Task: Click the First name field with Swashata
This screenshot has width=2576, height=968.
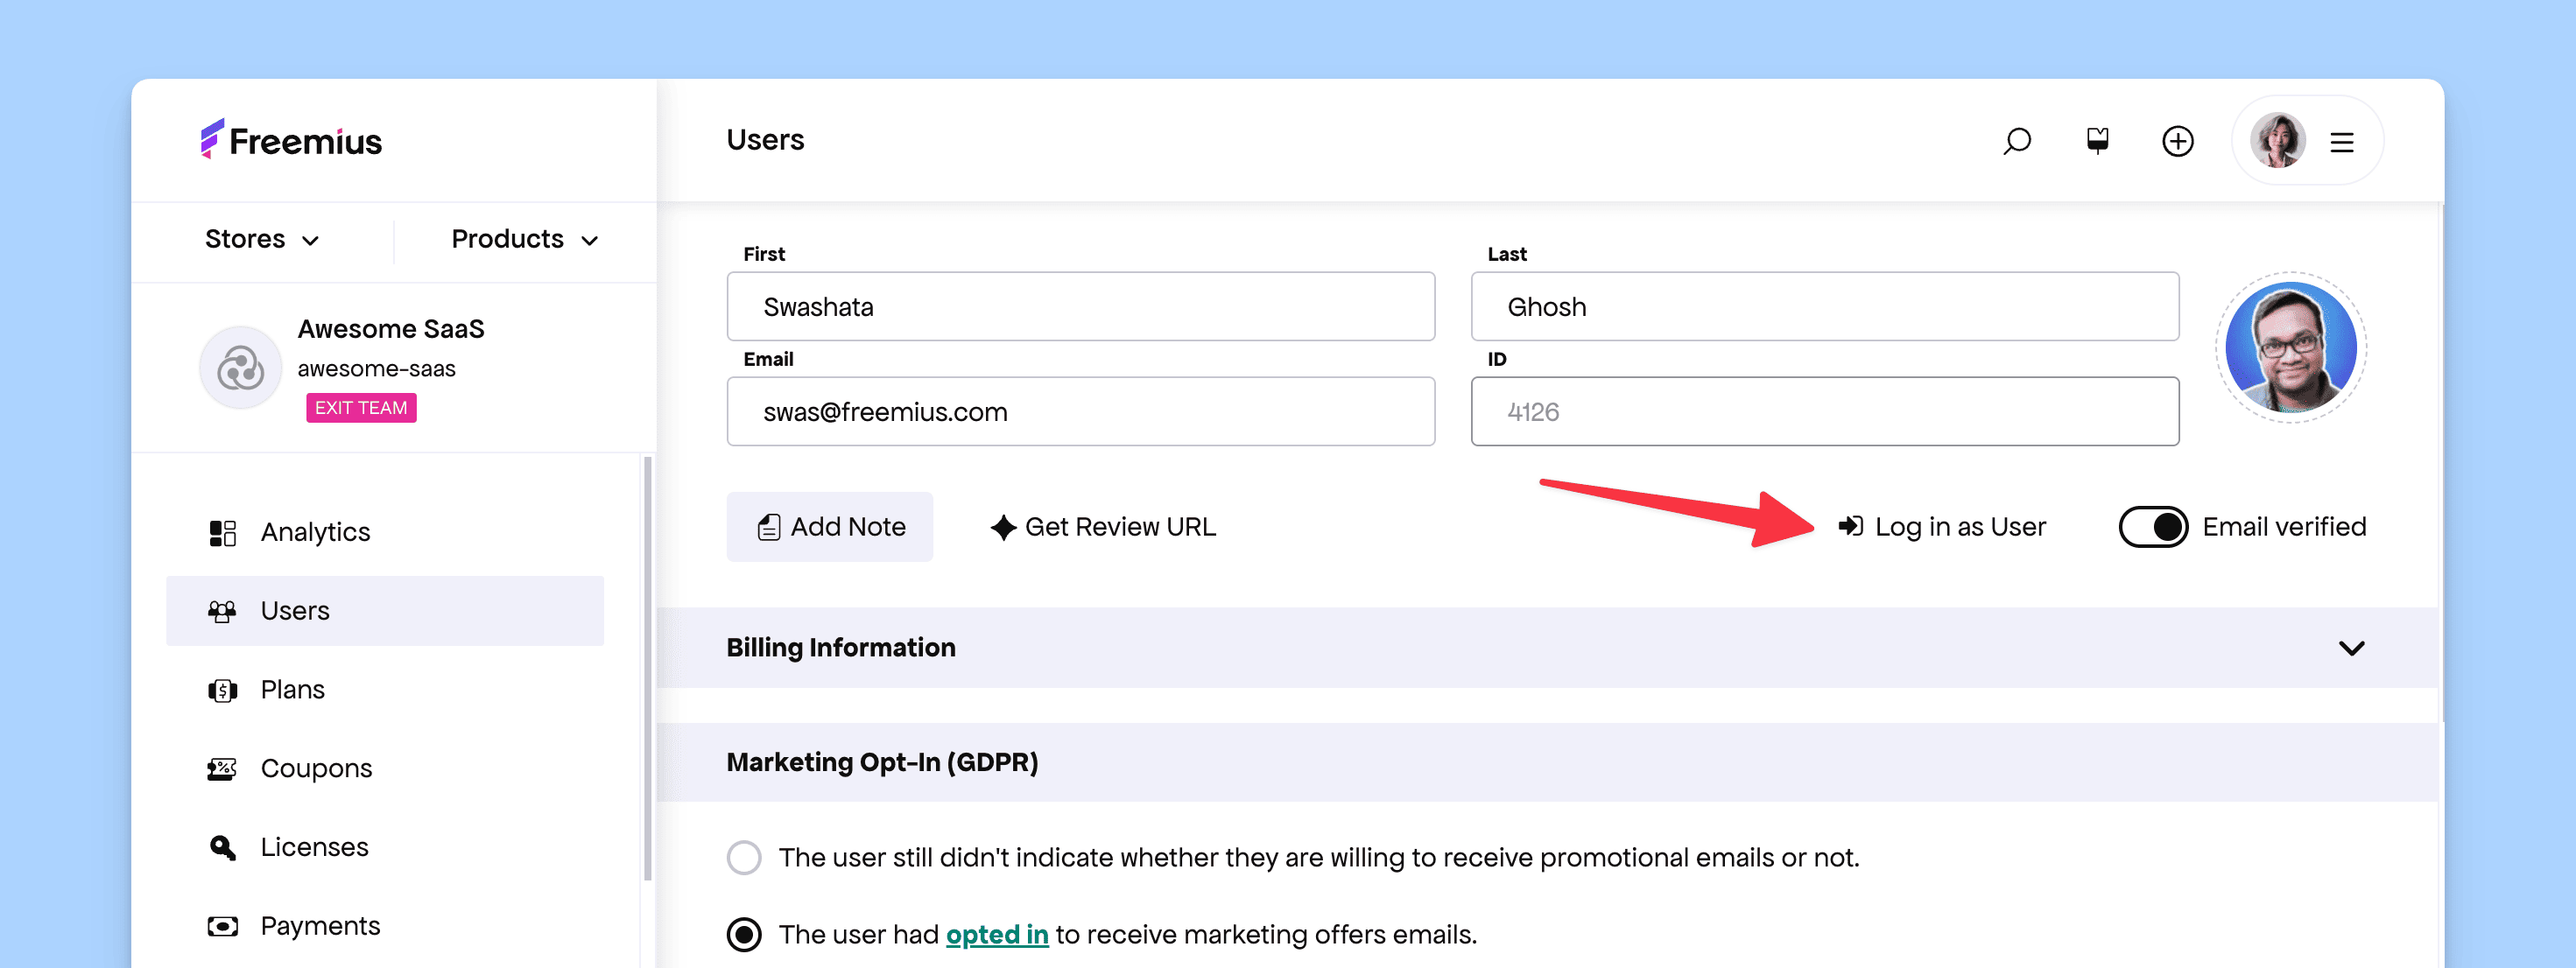Action: (x=1080, y=306)
